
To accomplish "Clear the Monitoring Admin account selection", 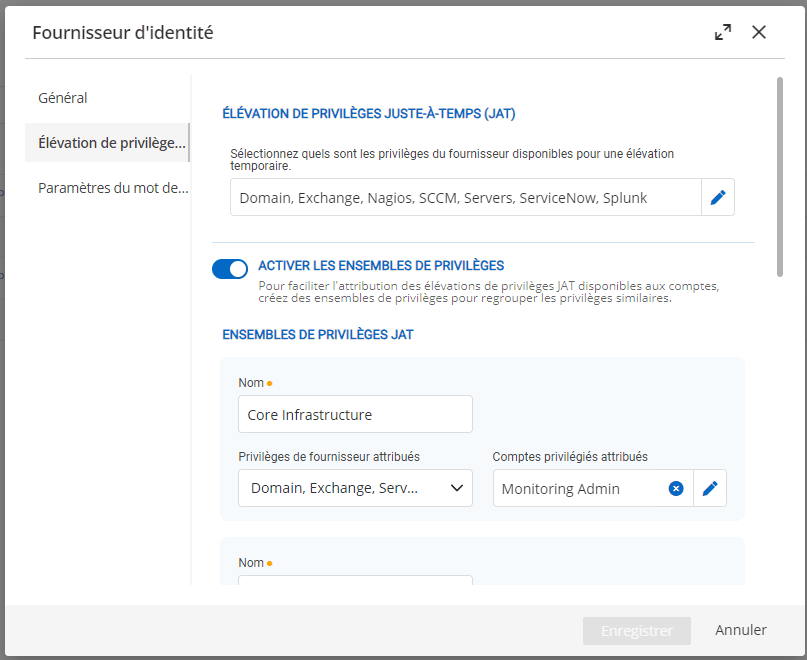I will pos(676,488).
